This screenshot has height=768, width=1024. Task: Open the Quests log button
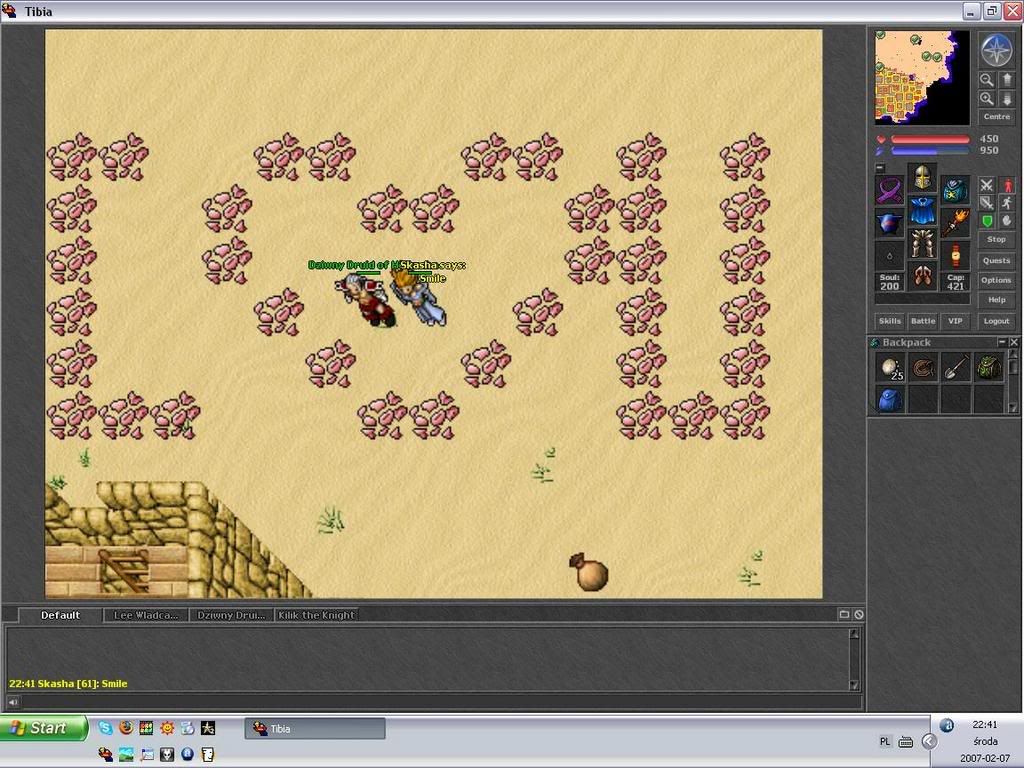996,261
